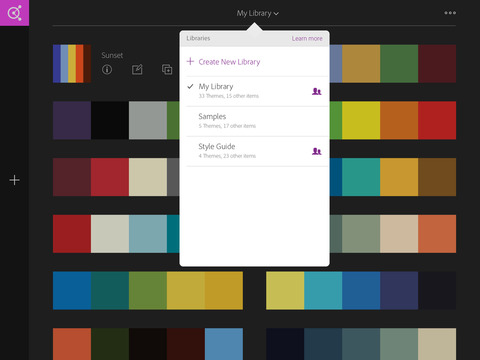
Task: Pick the beige swatch in bottom right theme
Action: pyautogui.click(x=437, y=344)
